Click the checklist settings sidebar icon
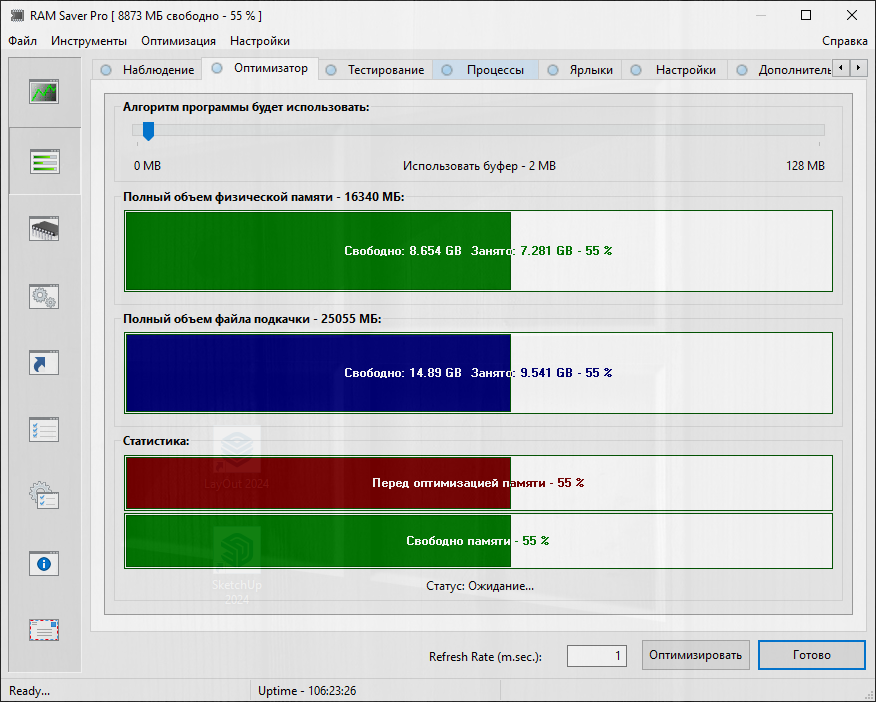The width and height of the screenshot is (876, 702). [44, 429]
